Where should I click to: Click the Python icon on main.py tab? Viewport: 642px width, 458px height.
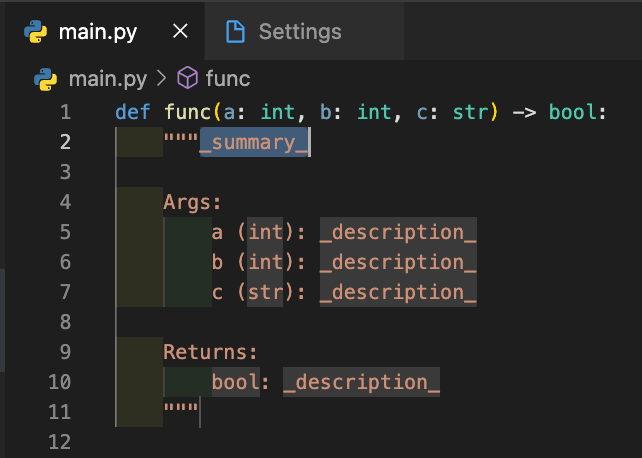pos(35,32)
